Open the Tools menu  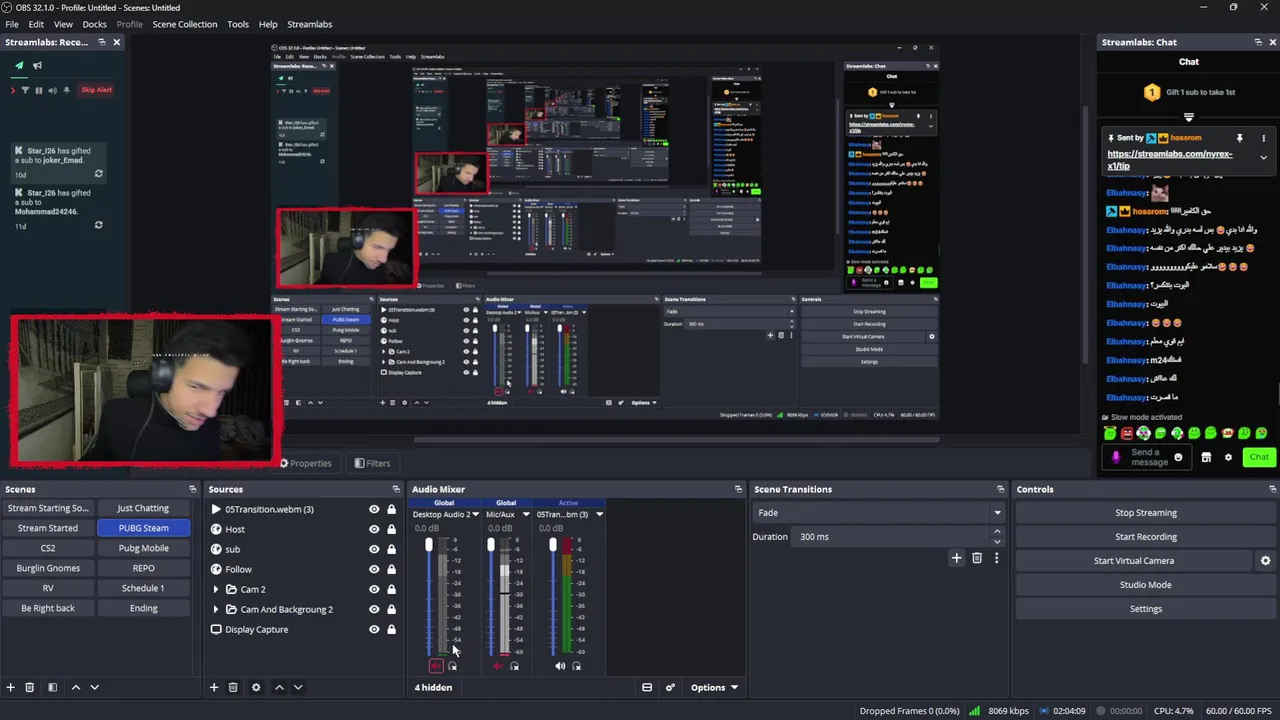point(238,24)
